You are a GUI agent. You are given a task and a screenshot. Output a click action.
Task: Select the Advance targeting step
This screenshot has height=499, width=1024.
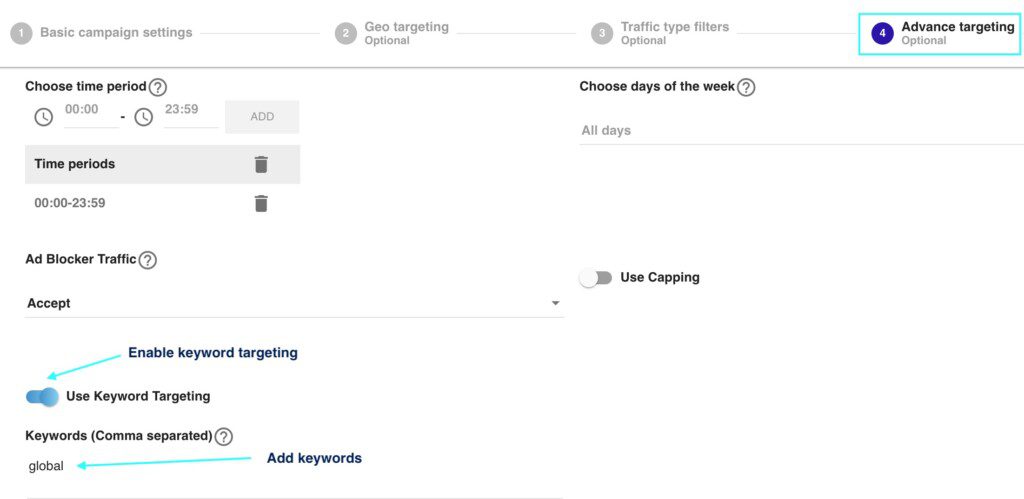tap(942, 33)
